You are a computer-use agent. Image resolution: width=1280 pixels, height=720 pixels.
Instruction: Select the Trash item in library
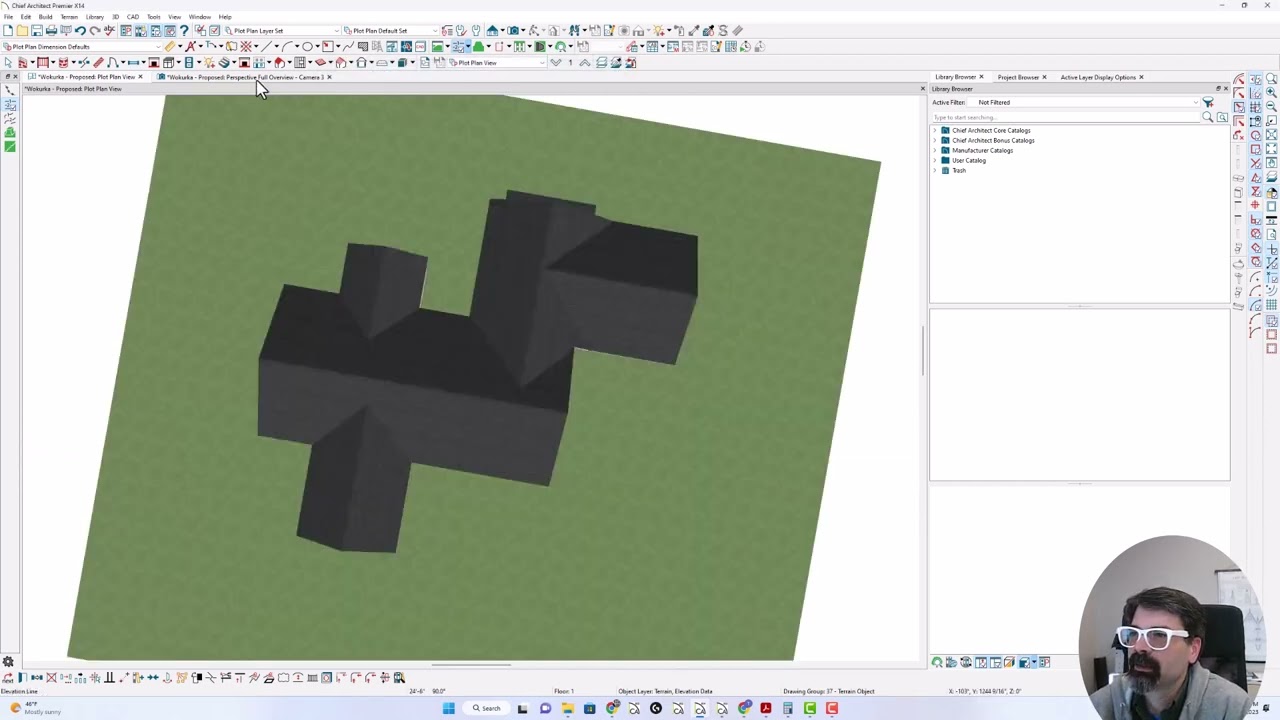(958, 170)
